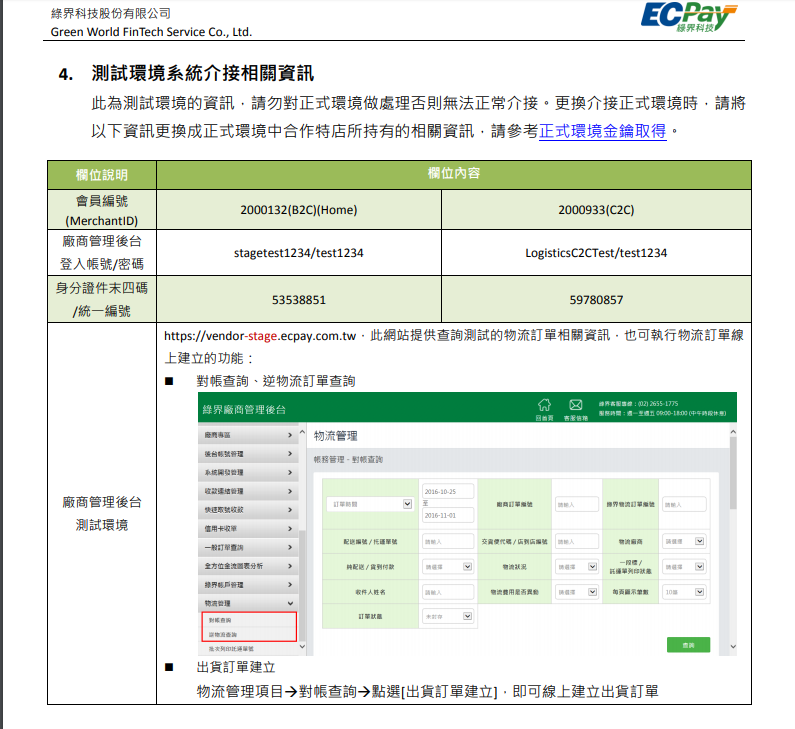795x729 pixels.
Task: Click the 廠商管理後台 測試環境 row label
Action: click(102, 514)
